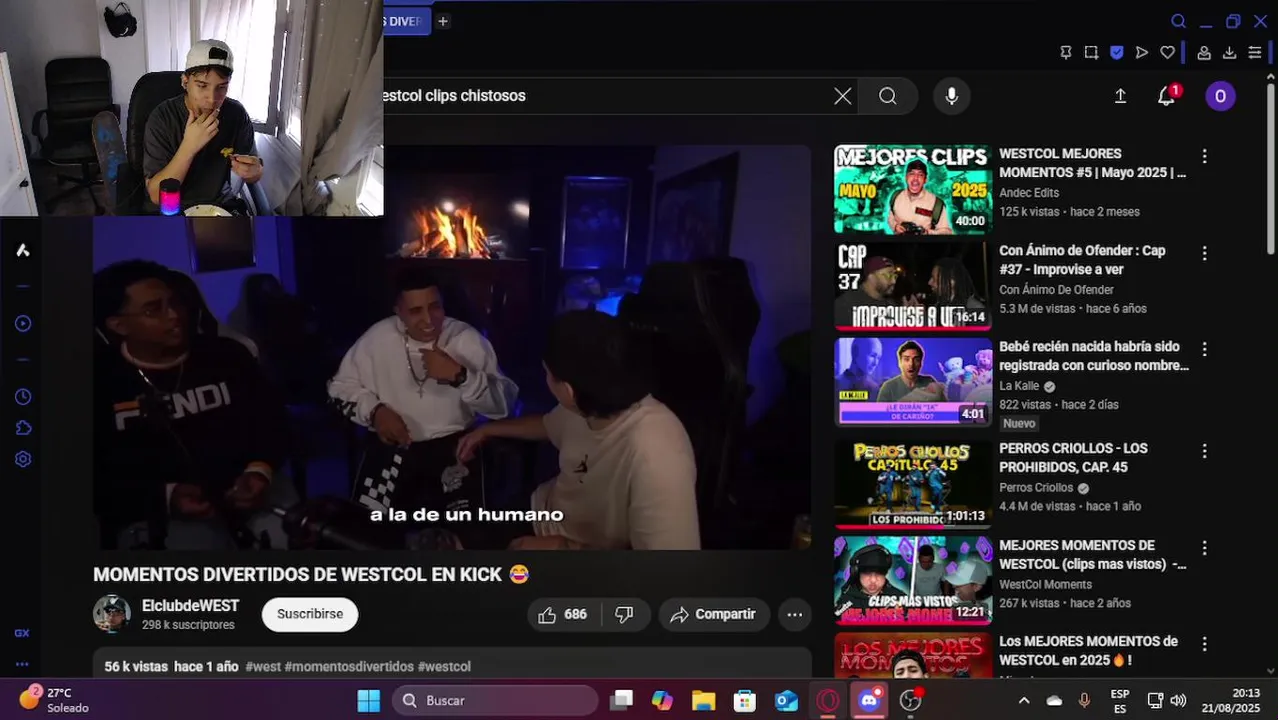Add page to bookmarks with heart icon
The height and width of the screenshot is (720, 1278).
1167,53
